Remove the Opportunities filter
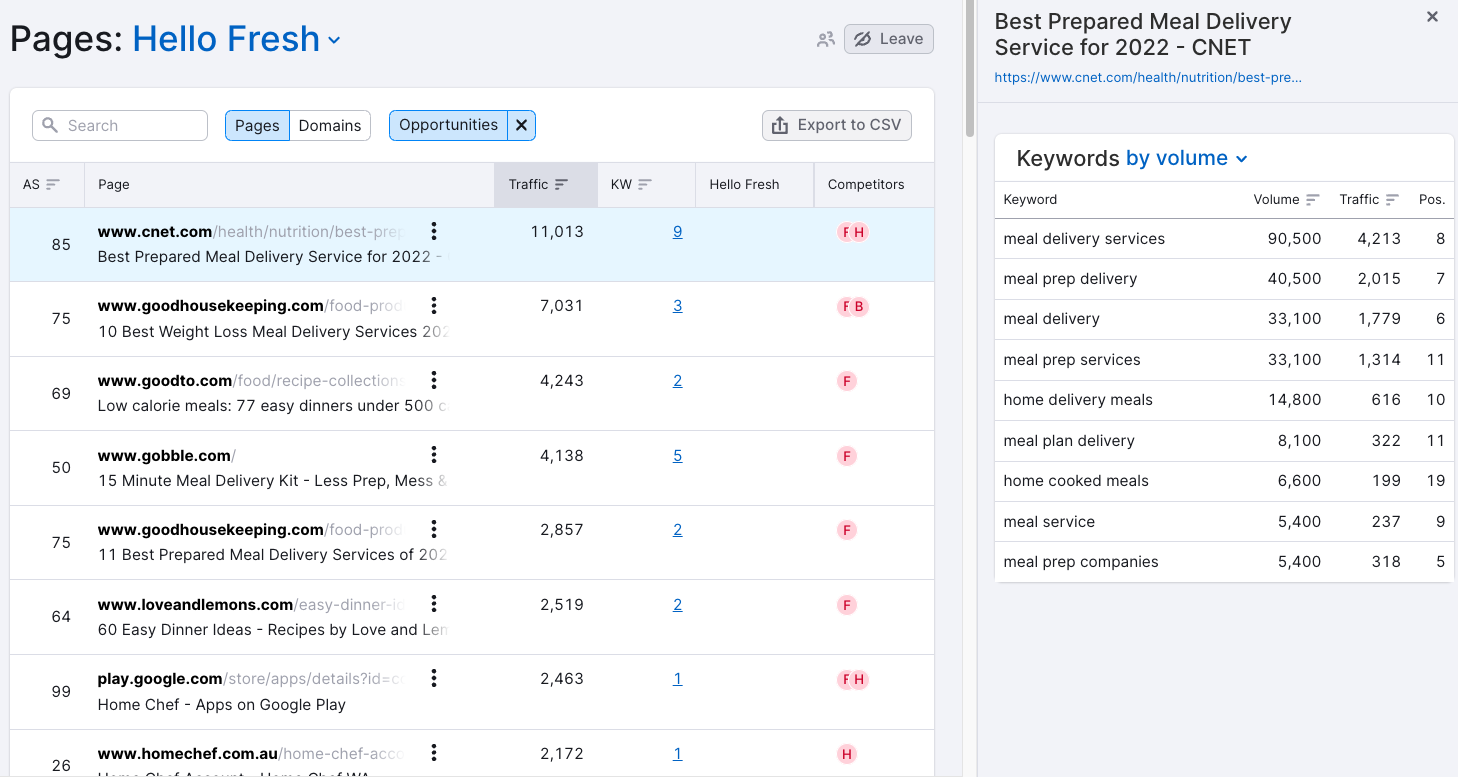Viewport: 1458px width, 777px height. pos(521,125)
